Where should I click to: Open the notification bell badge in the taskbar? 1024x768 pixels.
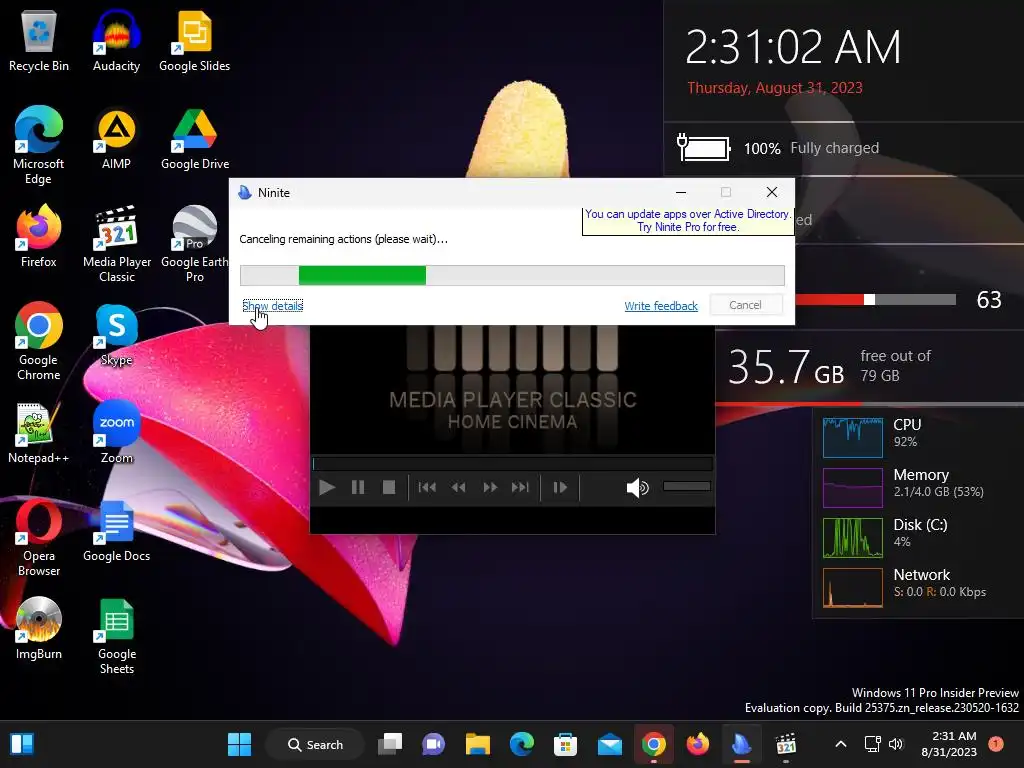click(996, 744)
